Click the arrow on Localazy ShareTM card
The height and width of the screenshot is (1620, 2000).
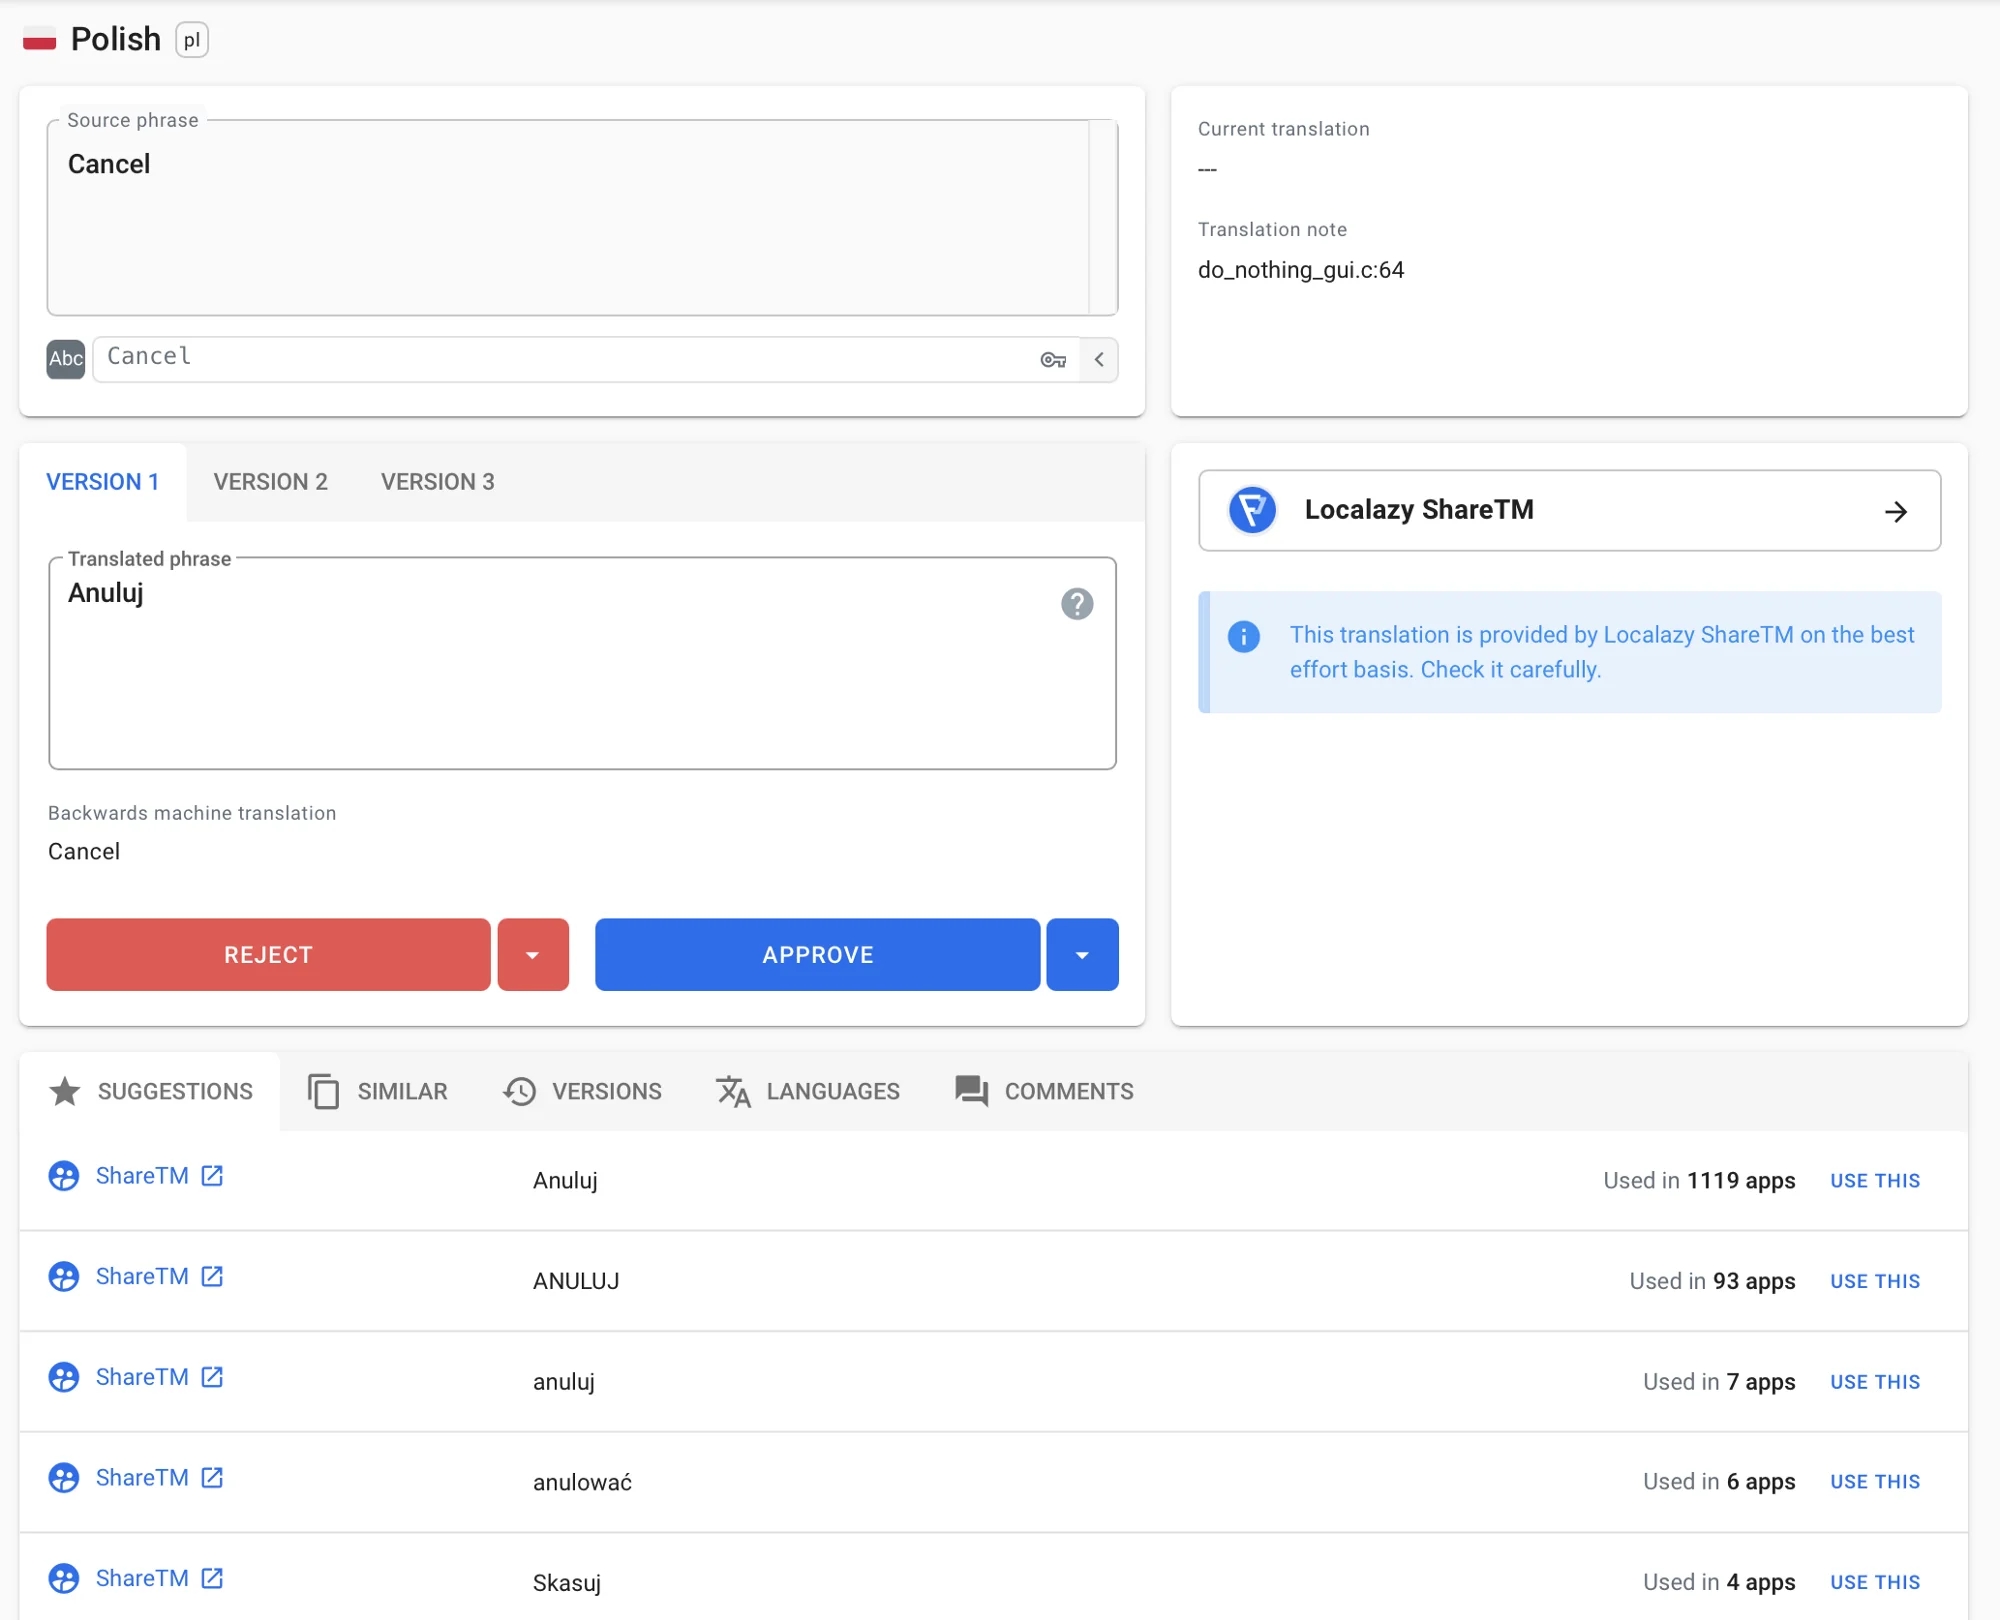coord(1895,512)
